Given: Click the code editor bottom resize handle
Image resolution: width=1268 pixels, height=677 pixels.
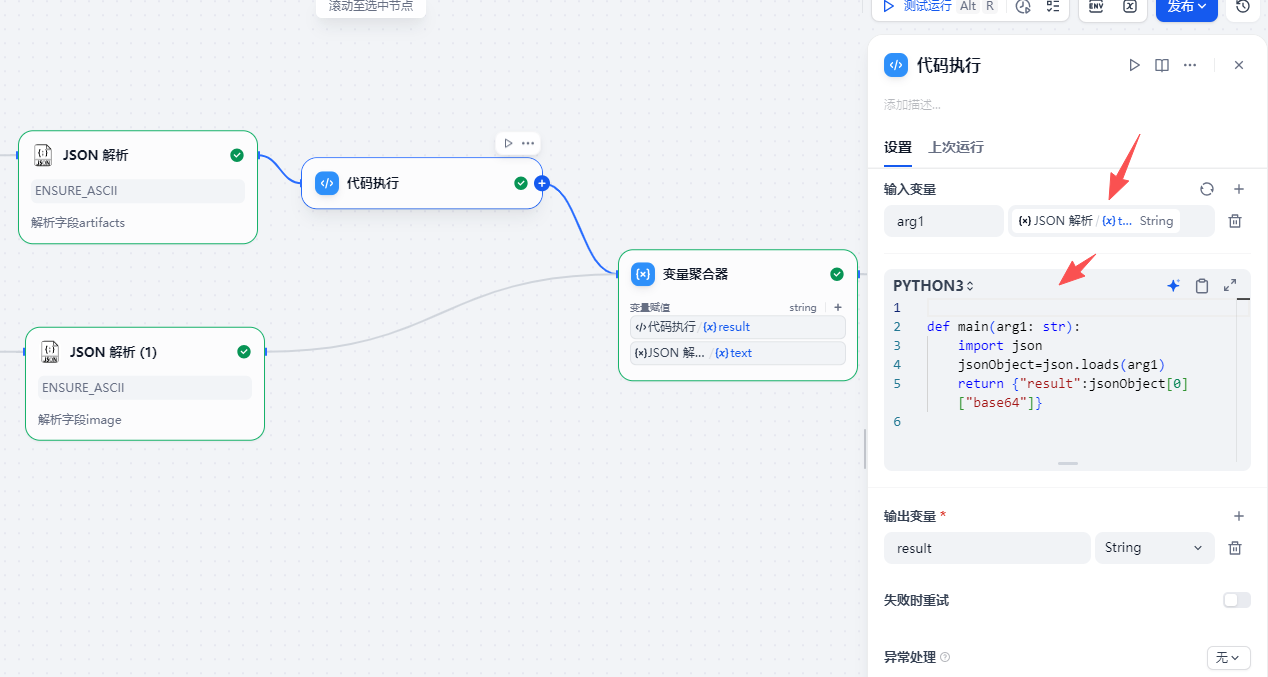Looking at the screenshot, I should tap(1068, 464).
